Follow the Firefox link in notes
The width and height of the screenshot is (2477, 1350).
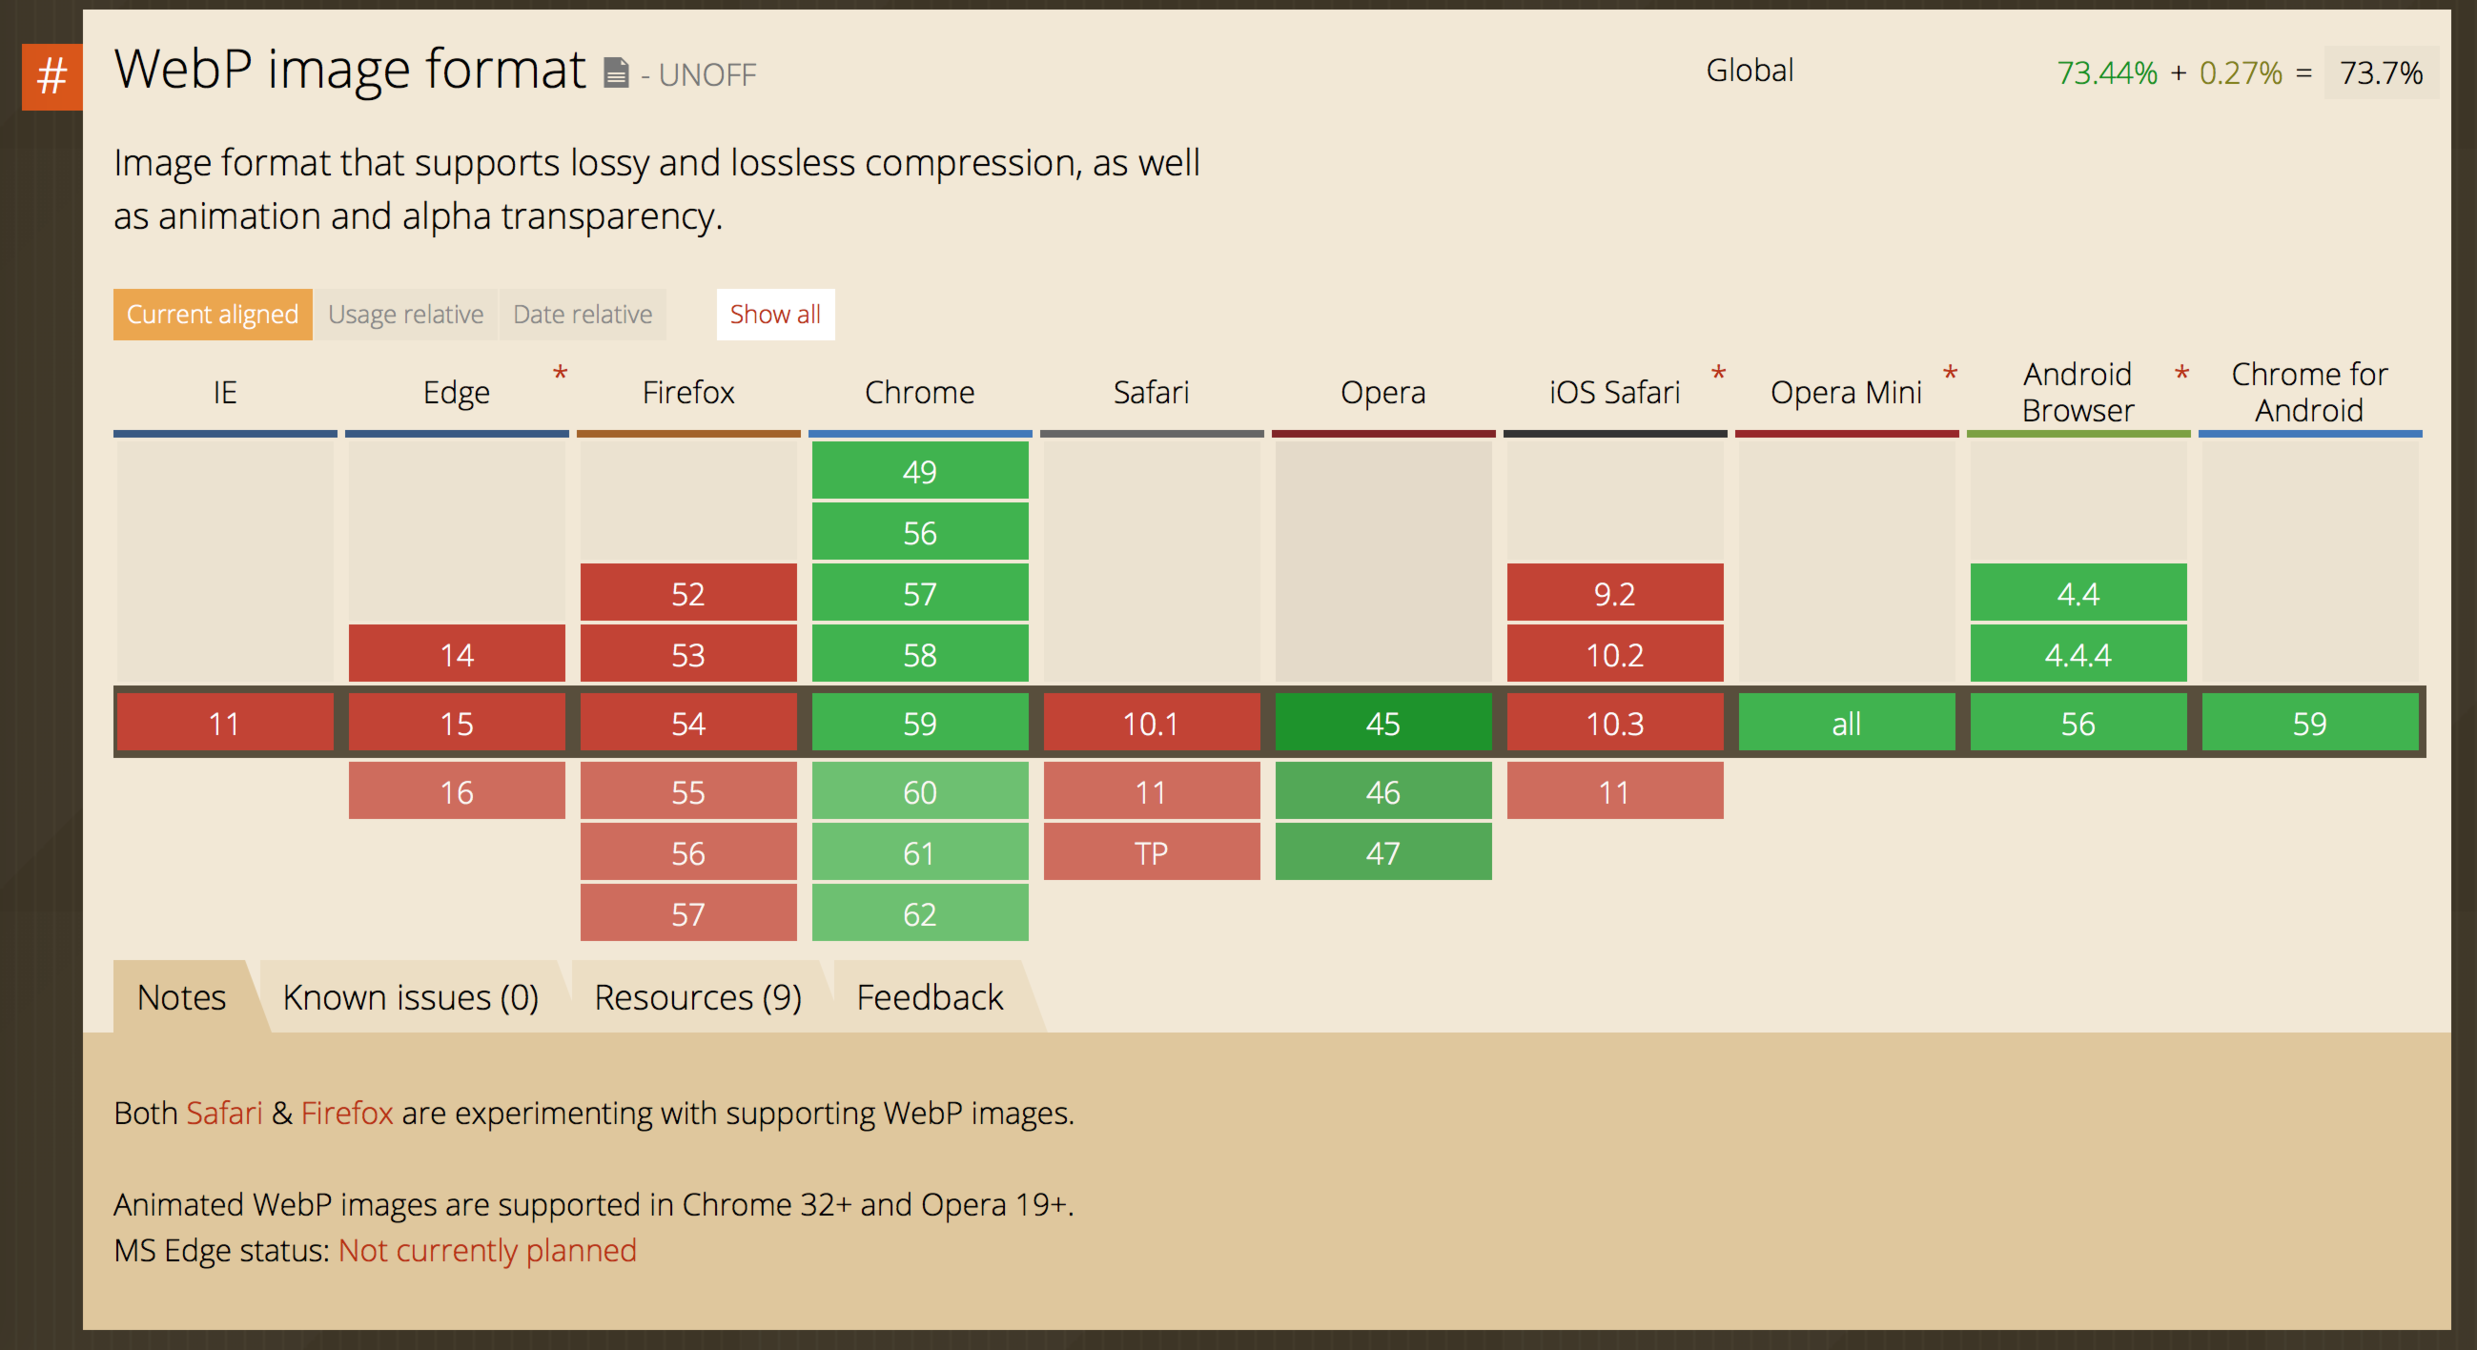click(x=346, y=1113)
